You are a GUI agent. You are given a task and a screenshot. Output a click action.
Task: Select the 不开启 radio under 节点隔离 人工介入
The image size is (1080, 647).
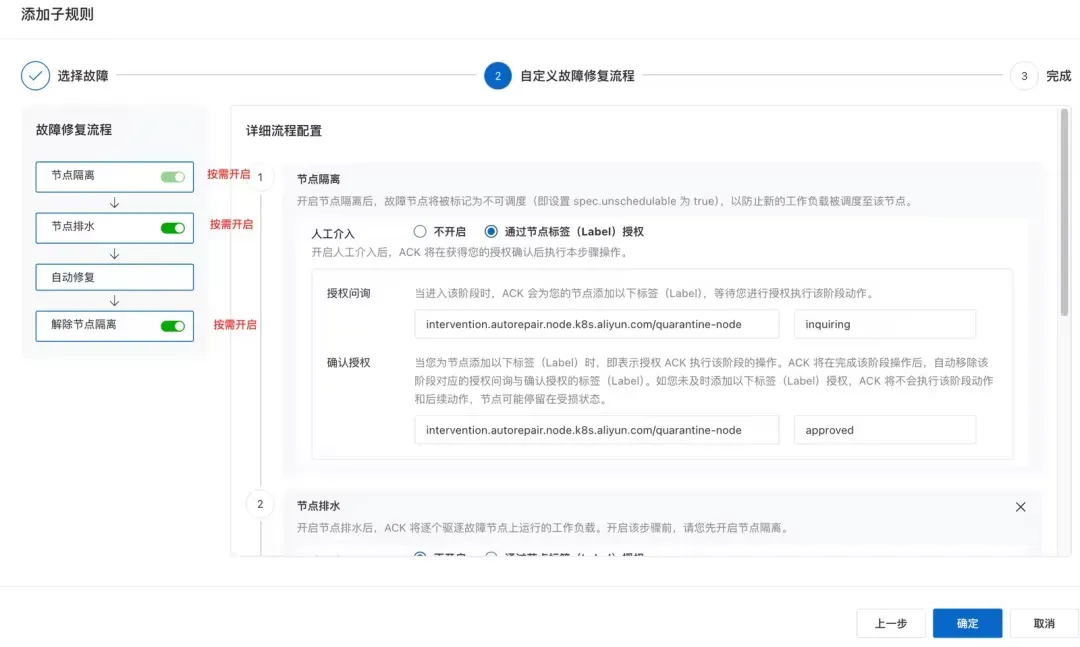point(419,232)
